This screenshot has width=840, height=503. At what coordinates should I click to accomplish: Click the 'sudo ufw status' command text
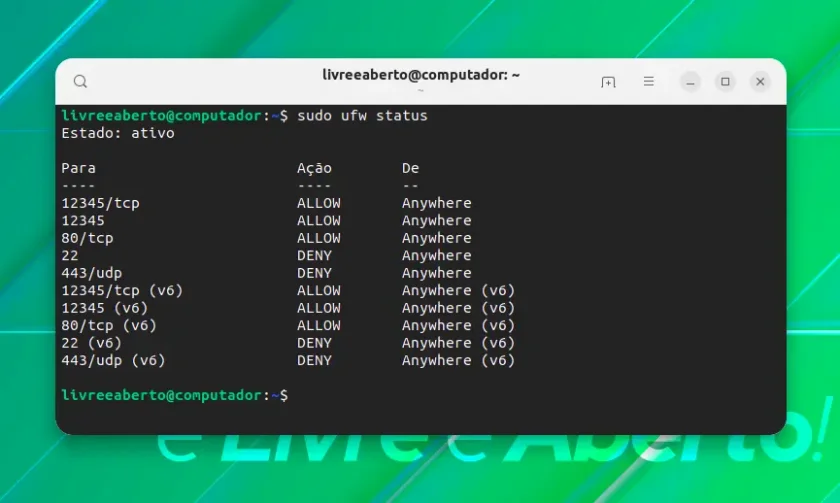(362, 116)
